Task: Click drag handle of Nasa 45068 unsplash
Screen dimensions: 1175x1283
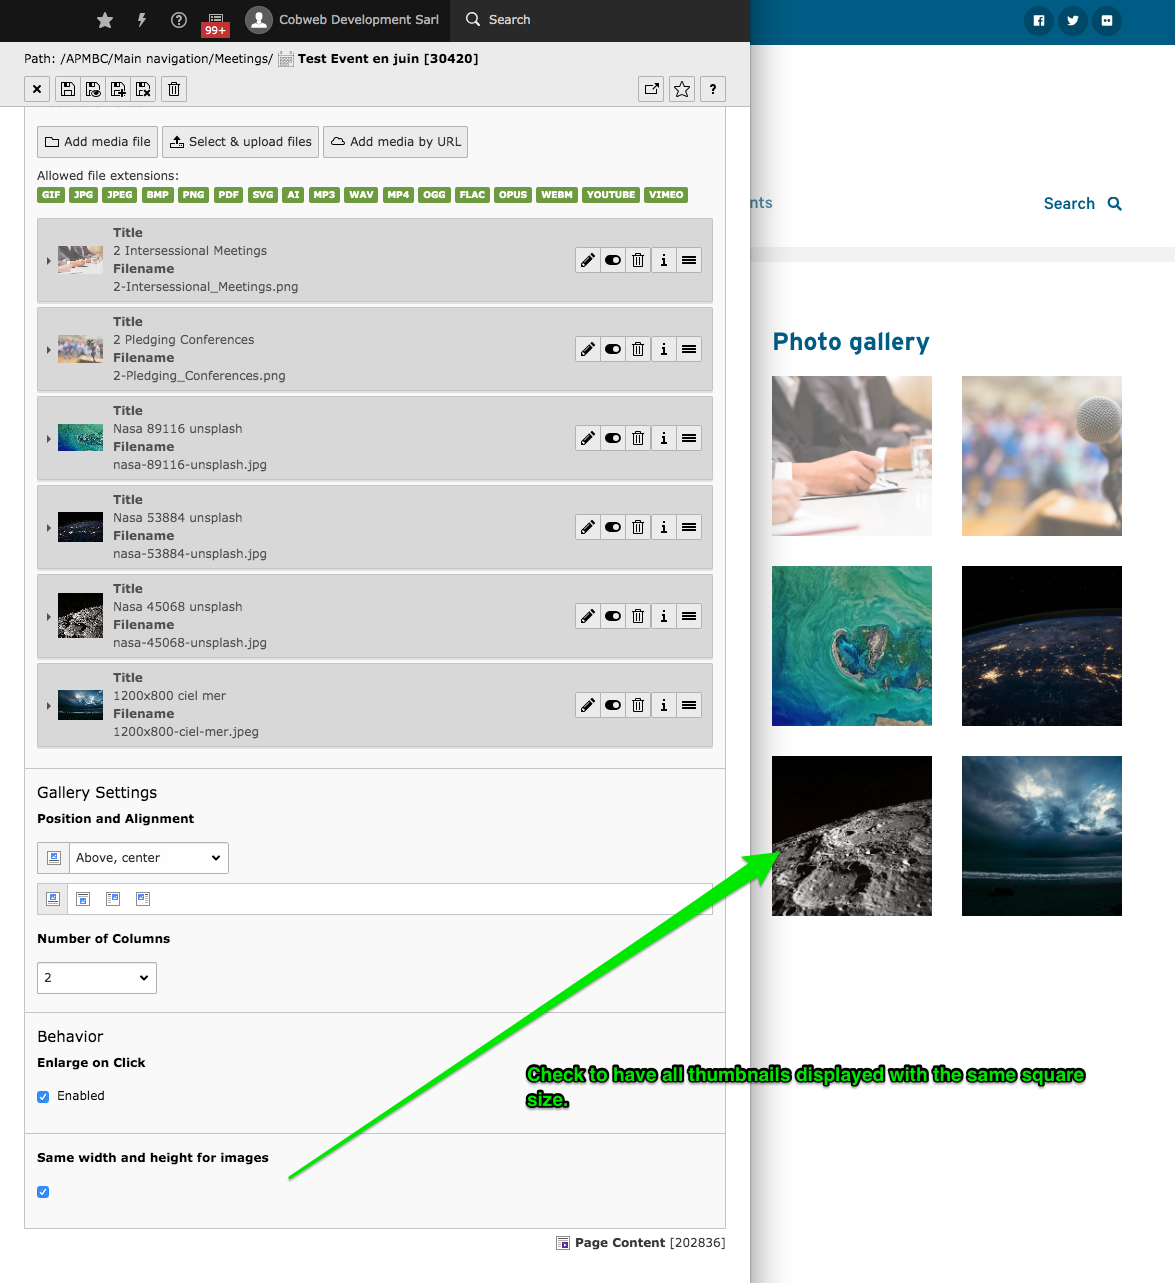Action: point(689,616)
